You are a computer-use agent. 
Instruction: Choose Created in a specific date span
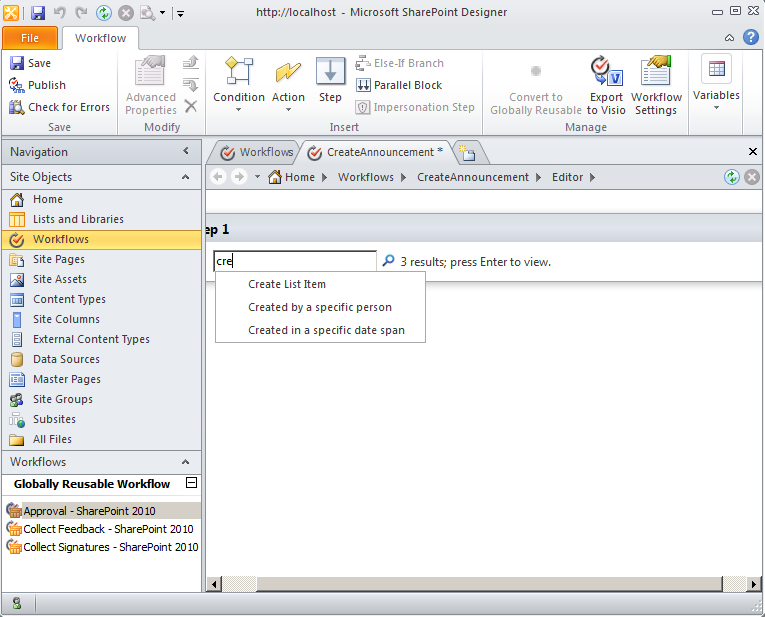pyautogui.click(x=320, y=330)
